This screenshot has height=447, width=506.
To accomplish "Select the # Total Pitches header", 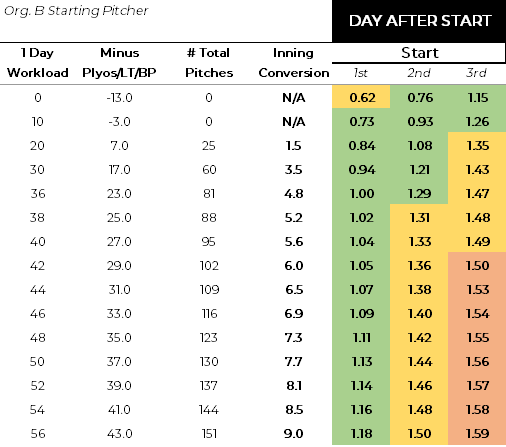I will pyautogui.click(x=209, y=63).
